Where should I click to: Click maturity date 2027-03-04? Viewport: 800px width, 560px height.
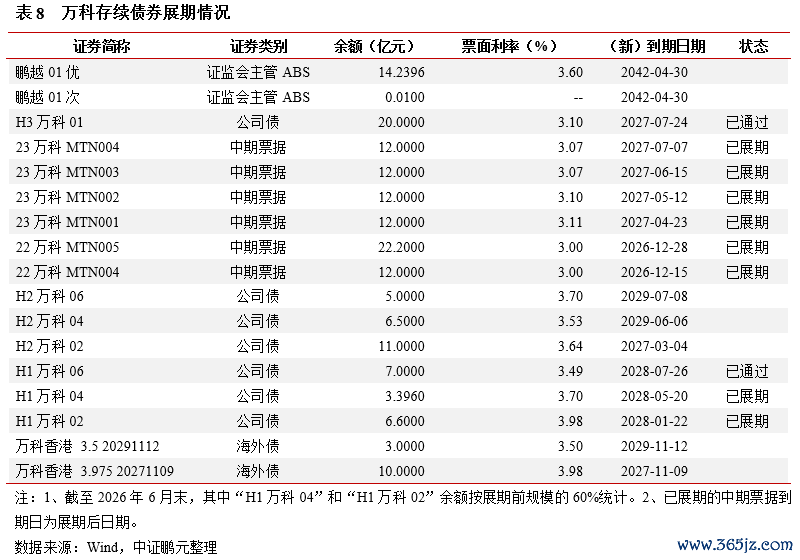pos(654,346)
